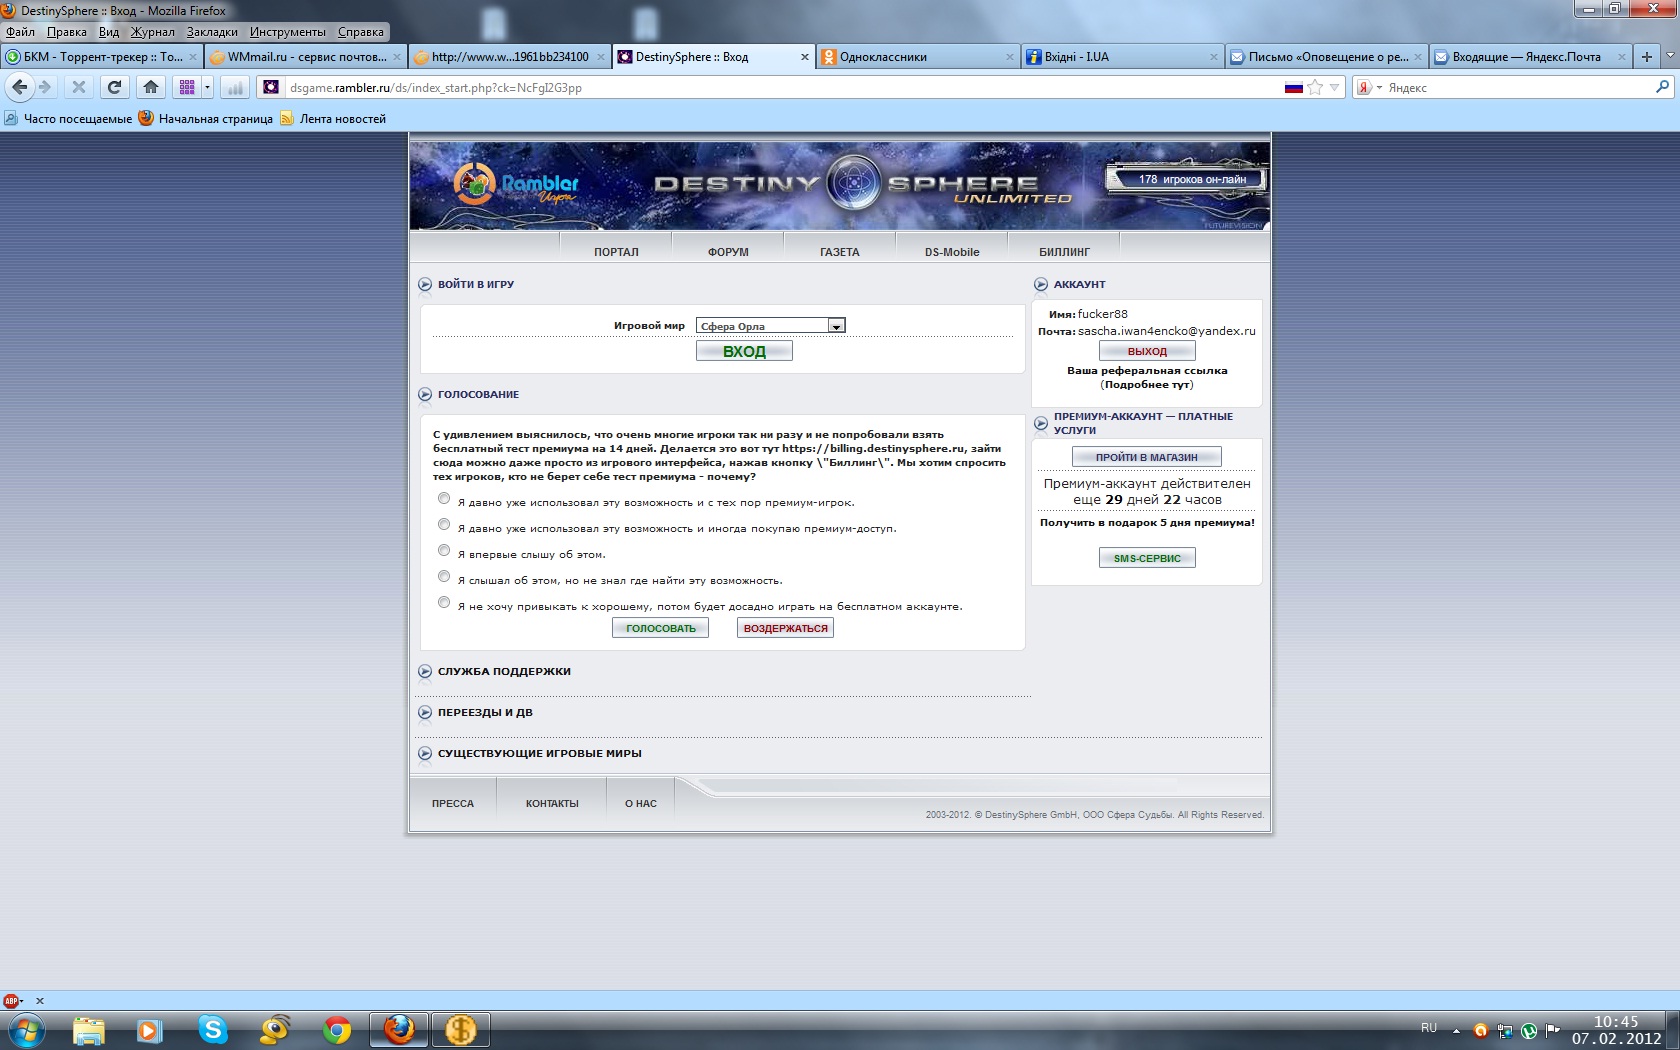Click the green ВХОД button
Screen dimensions: 1680x1050
tap(744, 351)
